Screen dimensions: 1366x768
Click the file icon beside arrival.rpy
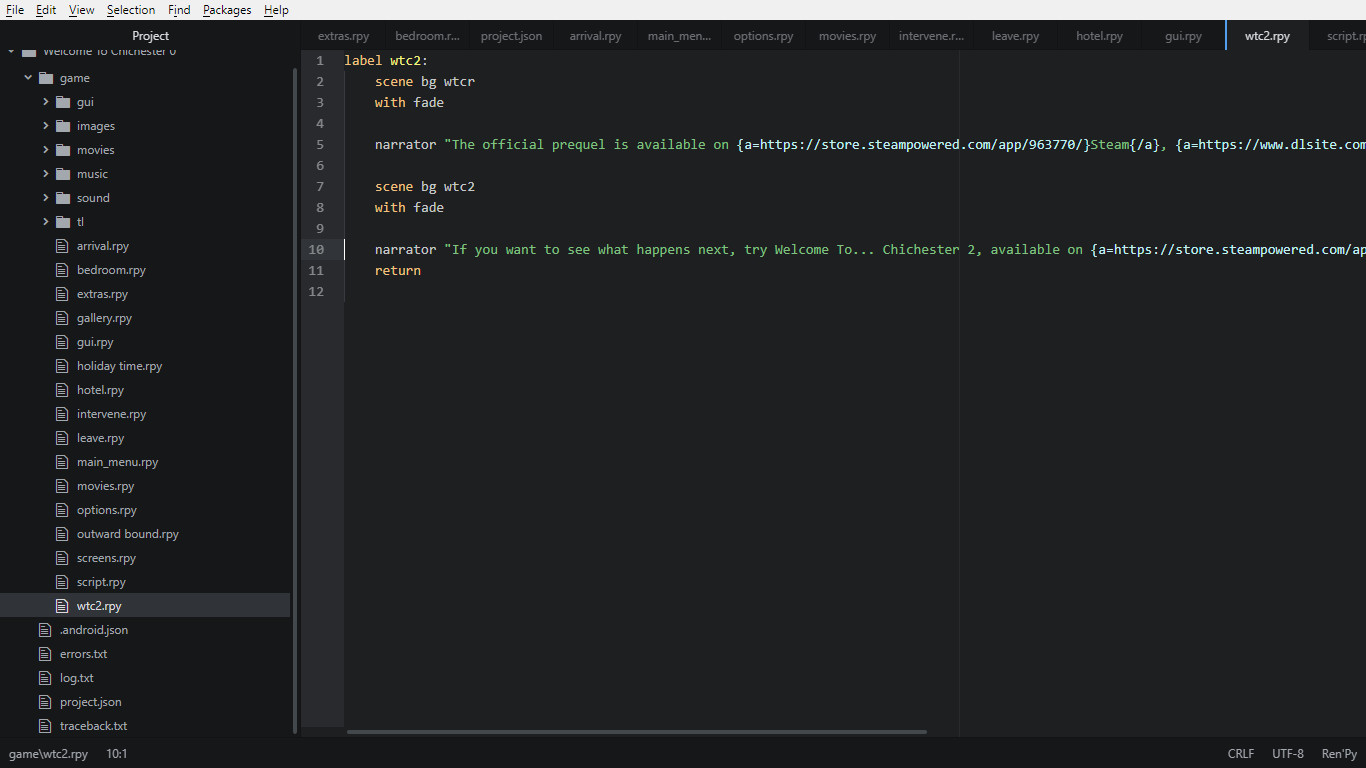62,245
